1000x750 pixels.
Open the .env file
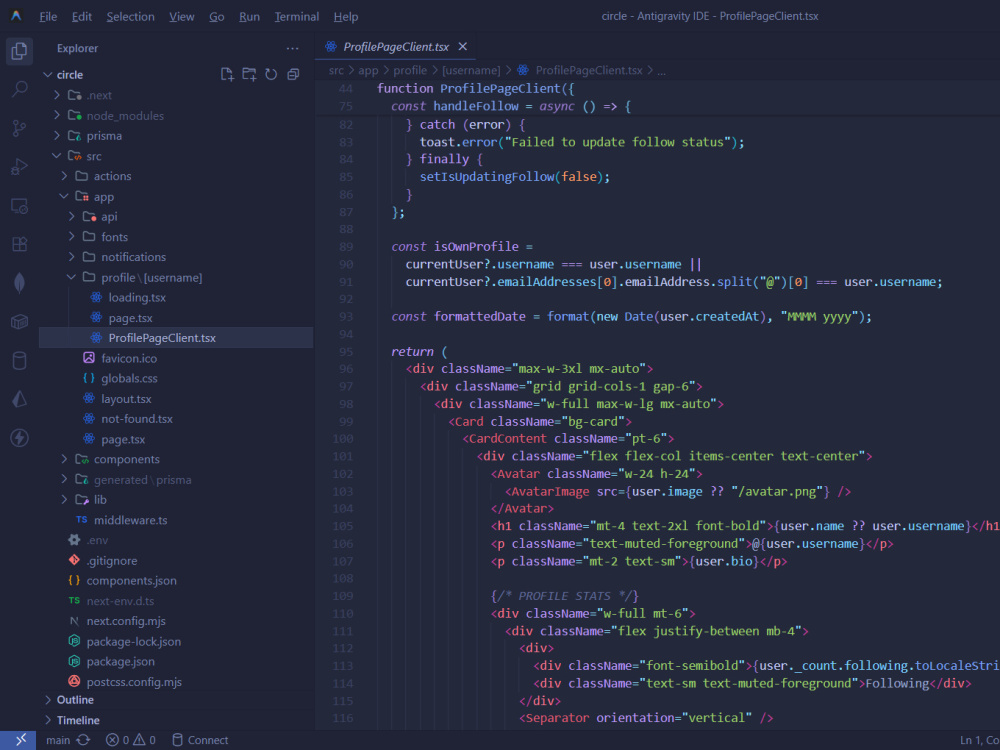(x=176, y=540)
